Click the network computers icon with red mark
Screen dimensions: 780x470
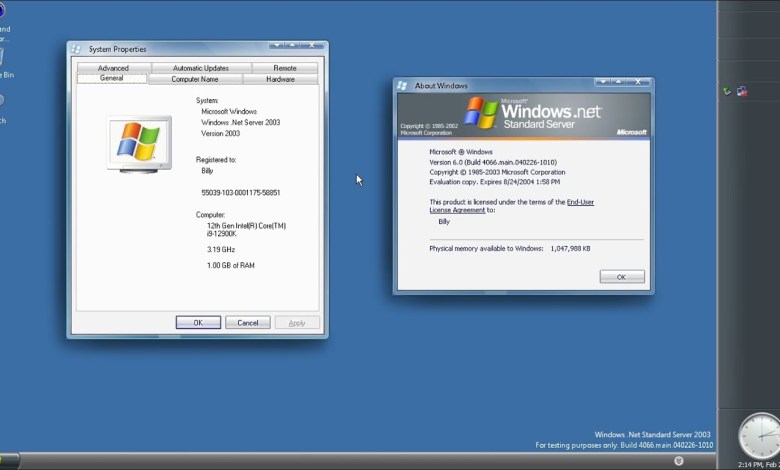742,91
